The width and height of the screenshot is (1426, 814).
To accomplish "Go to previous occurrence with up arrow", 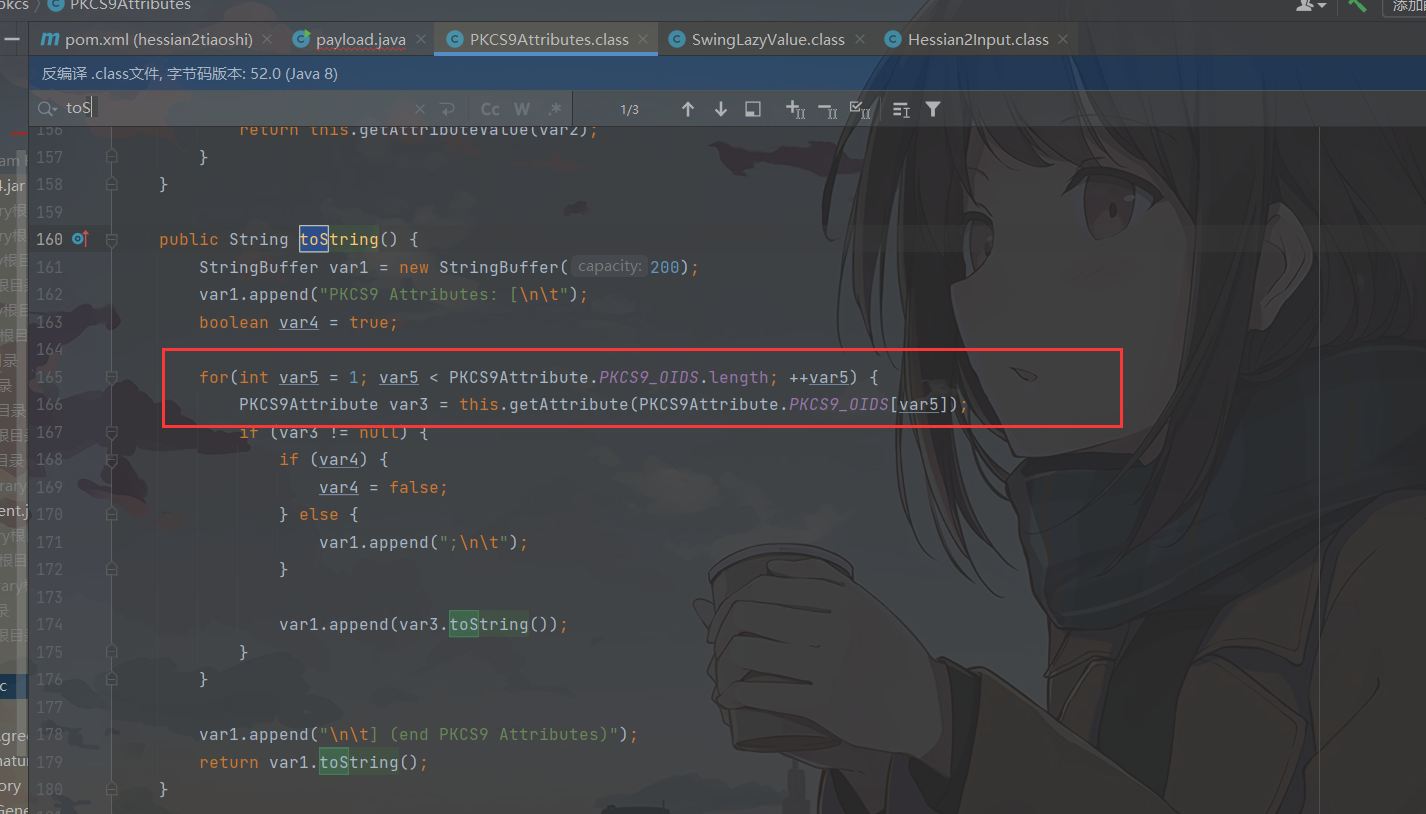I will click(688, 109).
